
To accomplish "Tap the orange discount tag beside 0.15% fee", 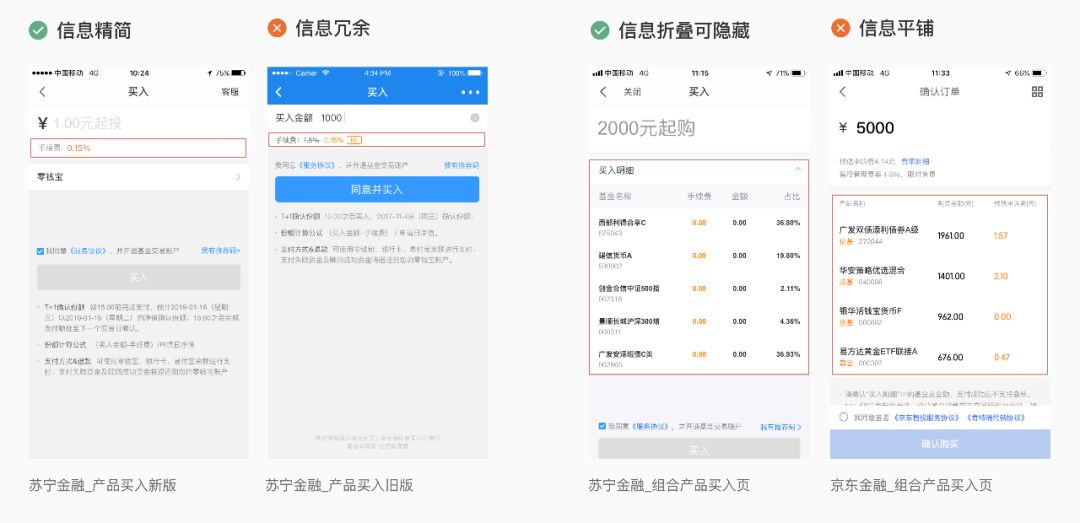I will (354, 140).
